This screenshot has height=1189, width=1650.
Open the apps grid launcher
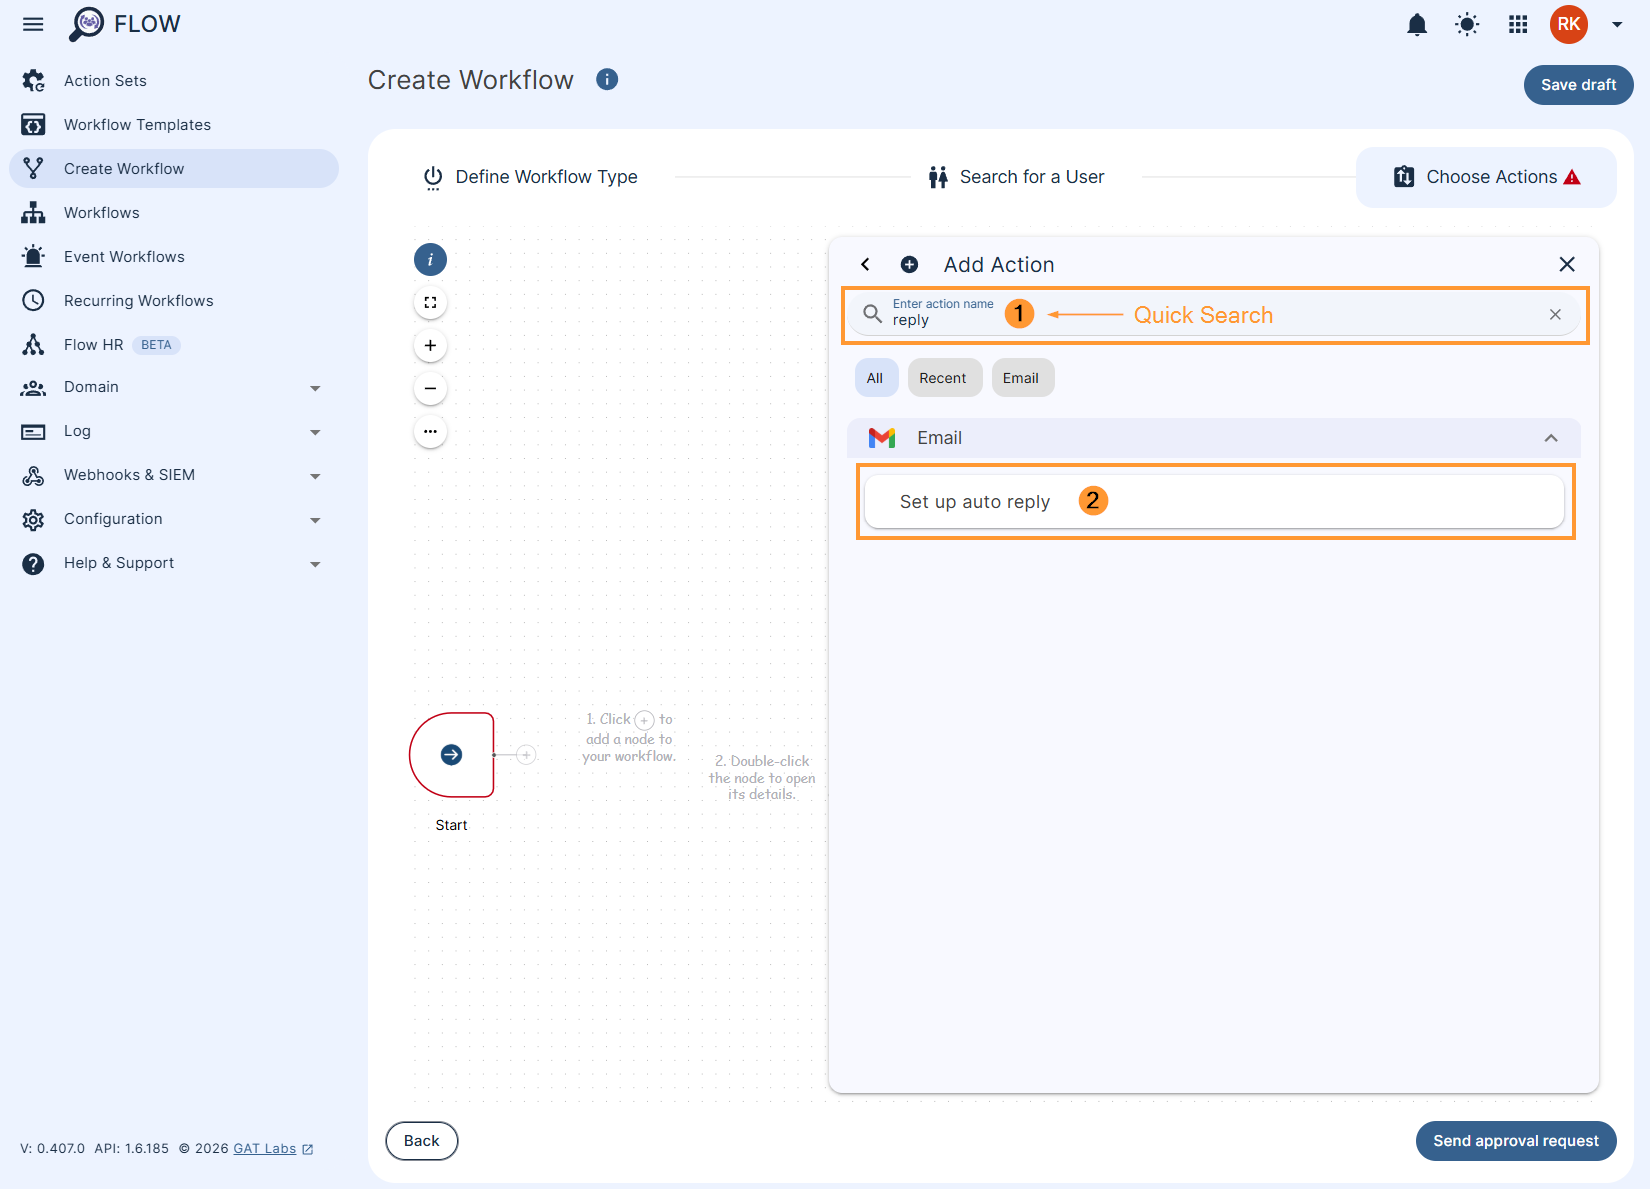coord(1516,24)
